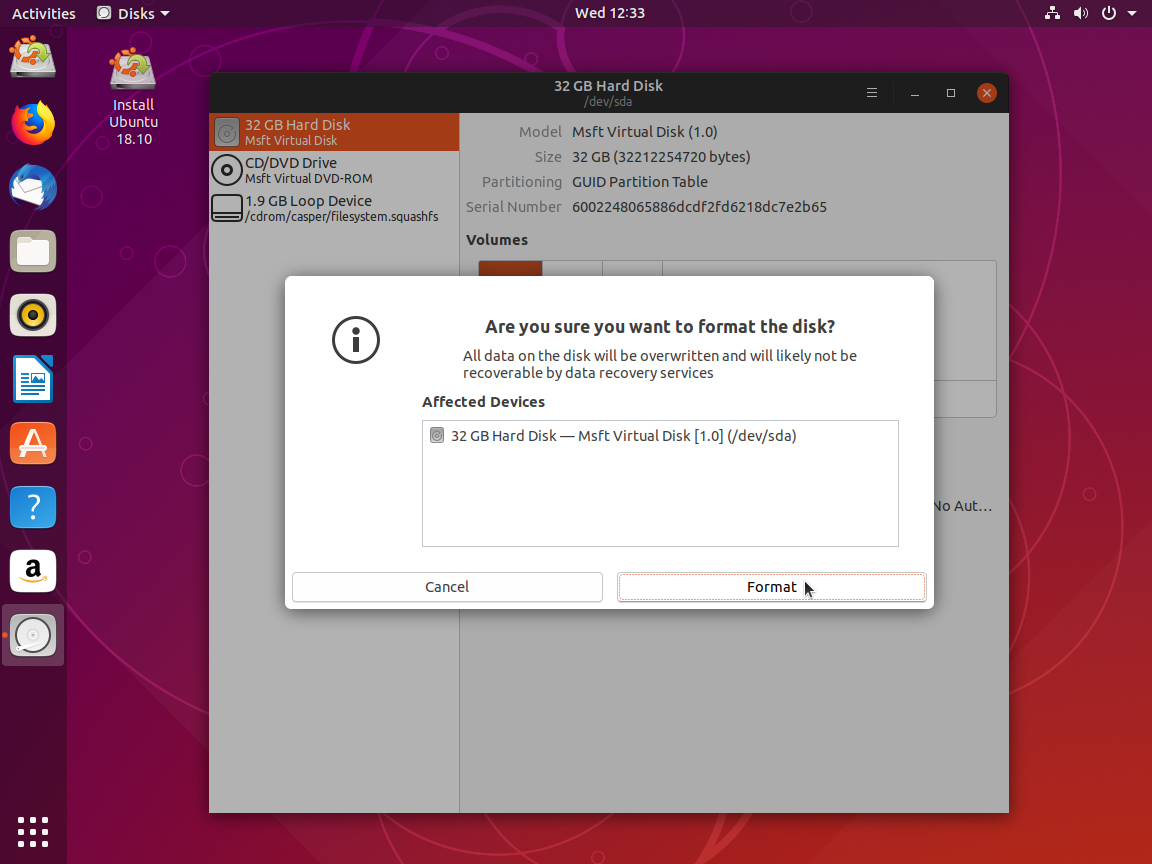Show Applications grid
The width and height of the screenshot is (1152, 864).
(x=33, y=832)
